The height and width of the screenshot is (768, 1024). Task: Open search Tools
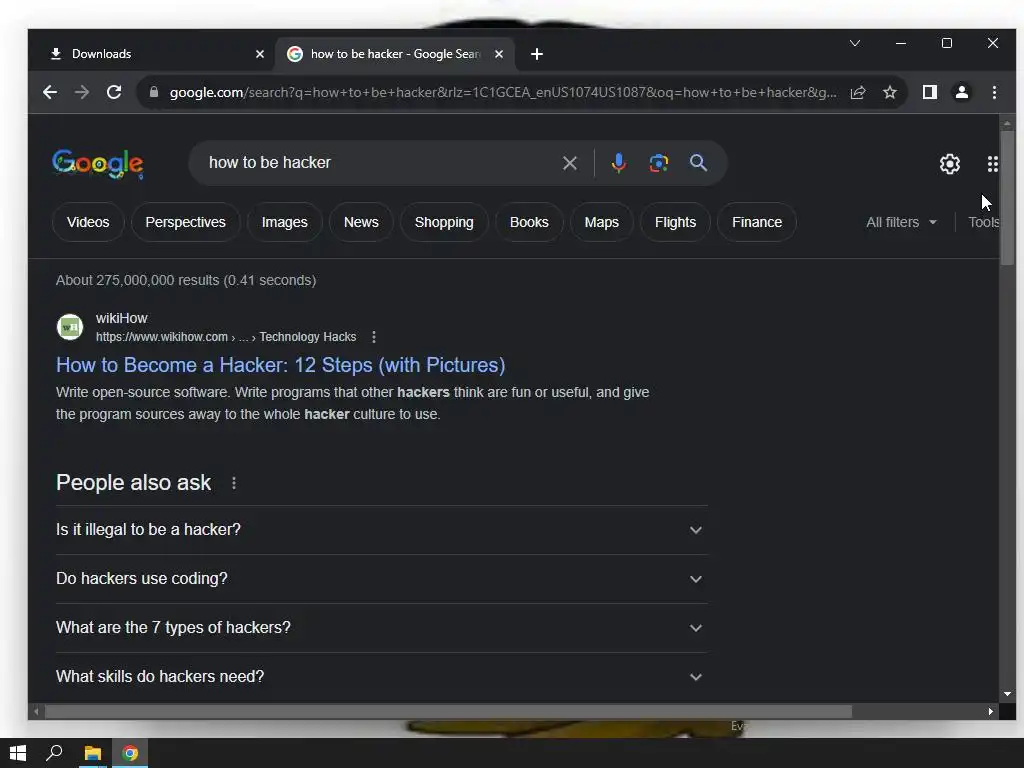(x=983, y=223)
